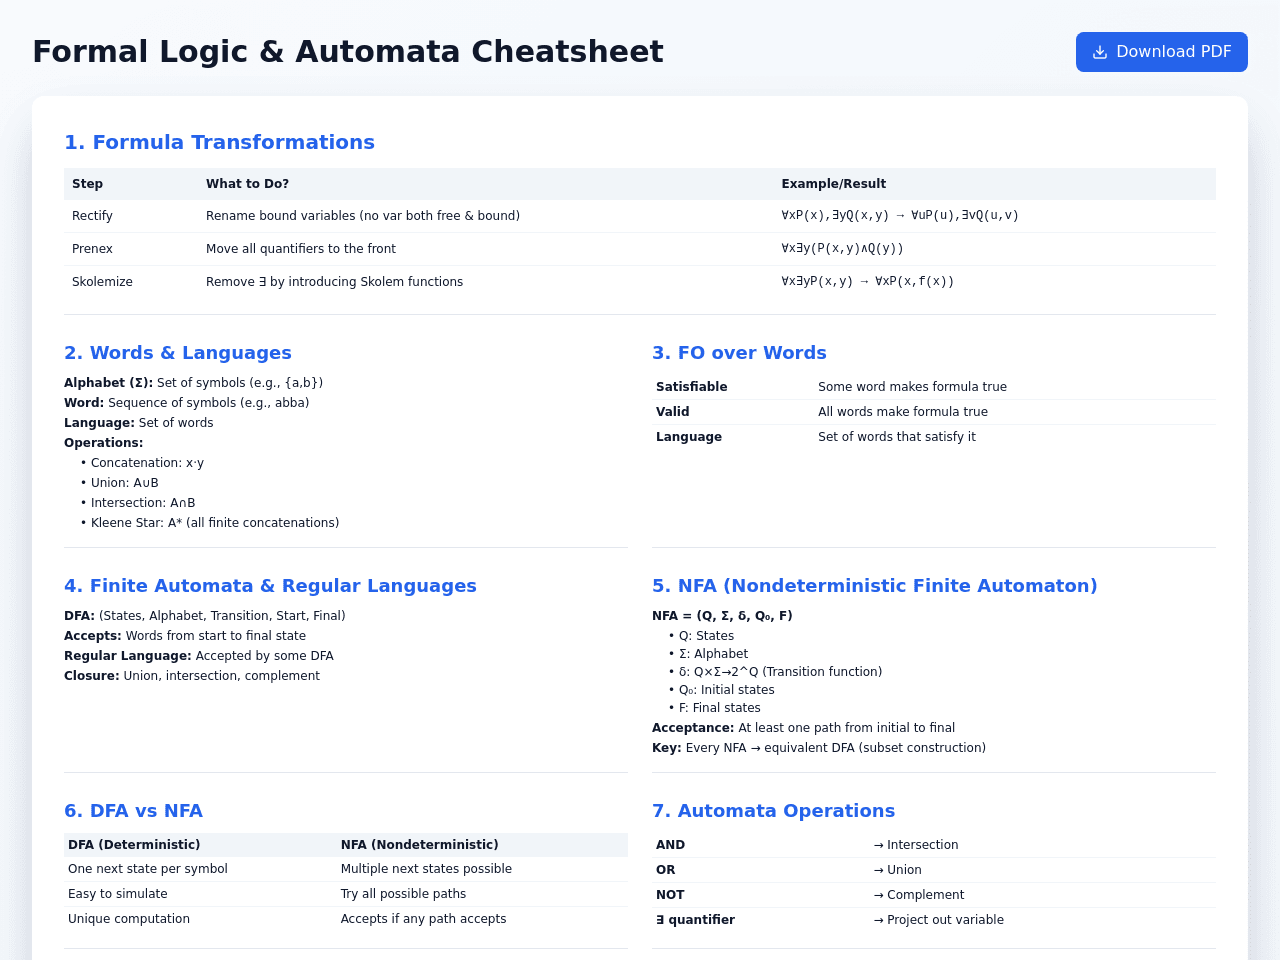Click the 'DFA: (States, Alphabet, ...)' line
This screenshot has width=1280, height=960.
(204, 616)
